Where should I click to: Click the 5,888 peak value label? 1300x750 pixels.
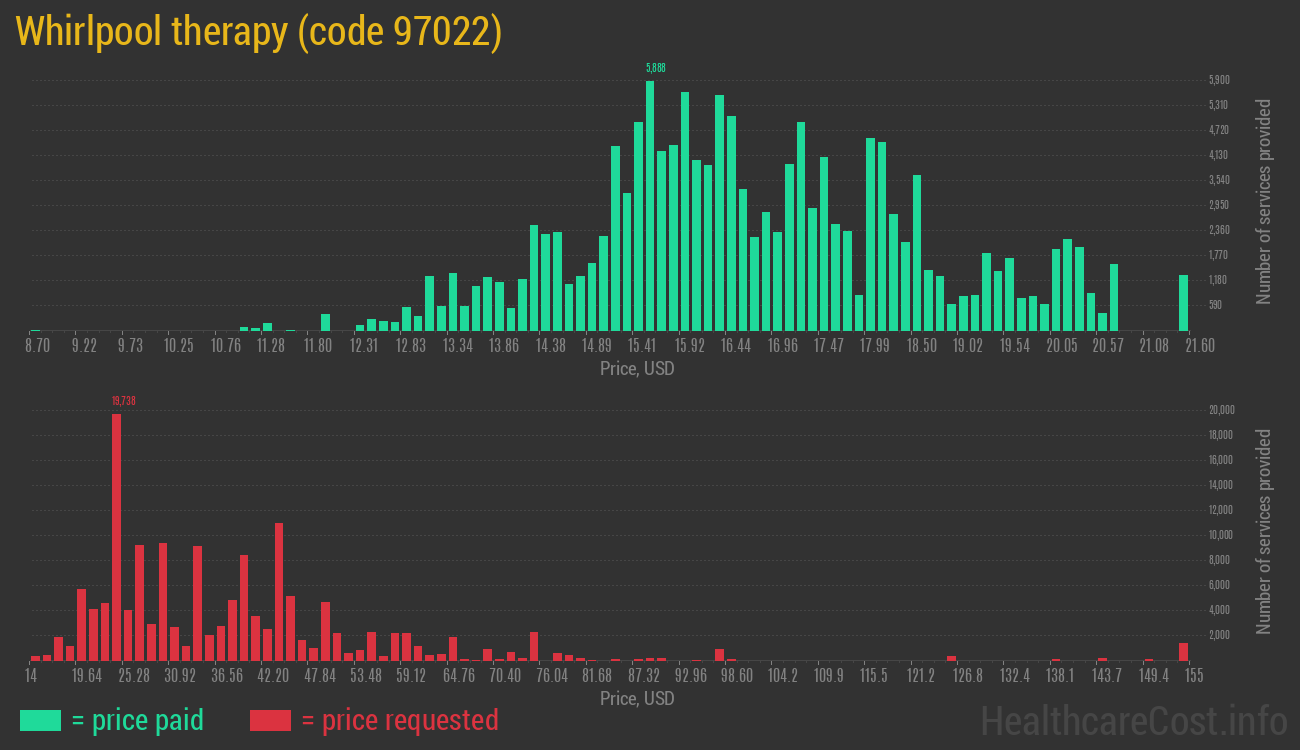point(655,68)
